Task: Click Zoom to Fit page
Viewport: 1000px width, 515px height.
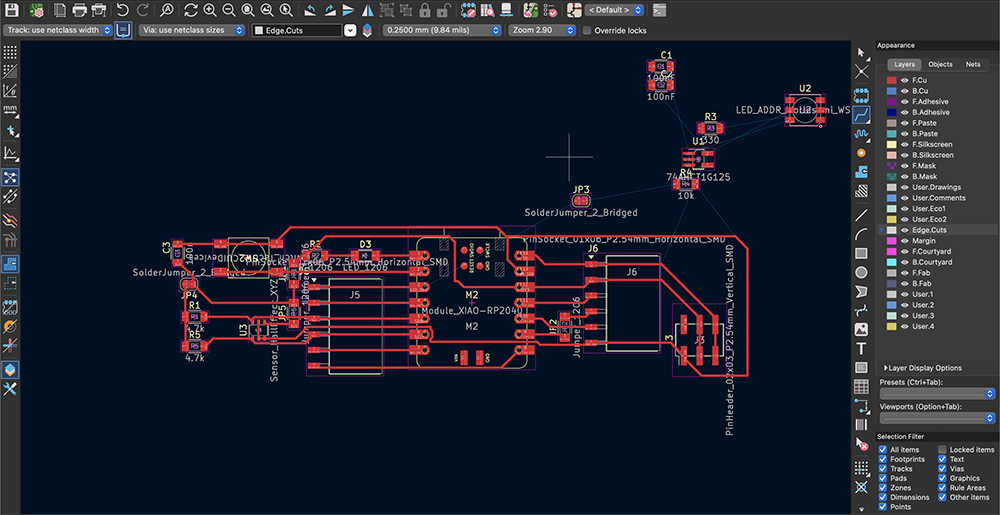Action: 248,10
